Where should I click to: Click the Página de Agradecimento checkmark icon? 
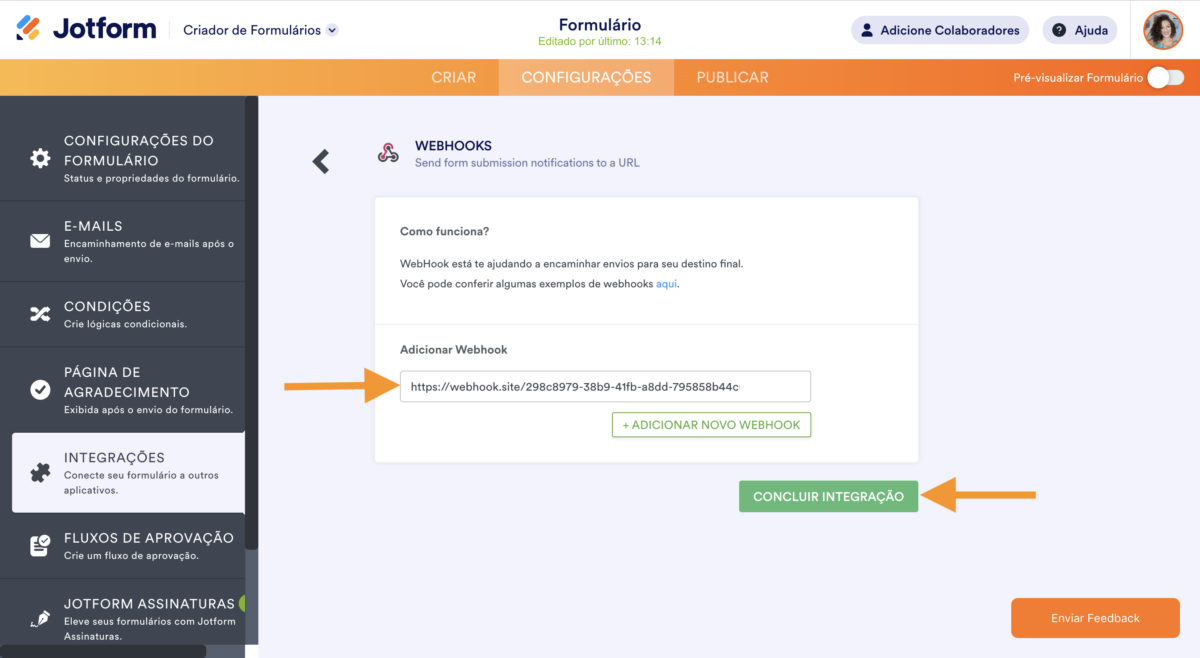pos(40,390)
